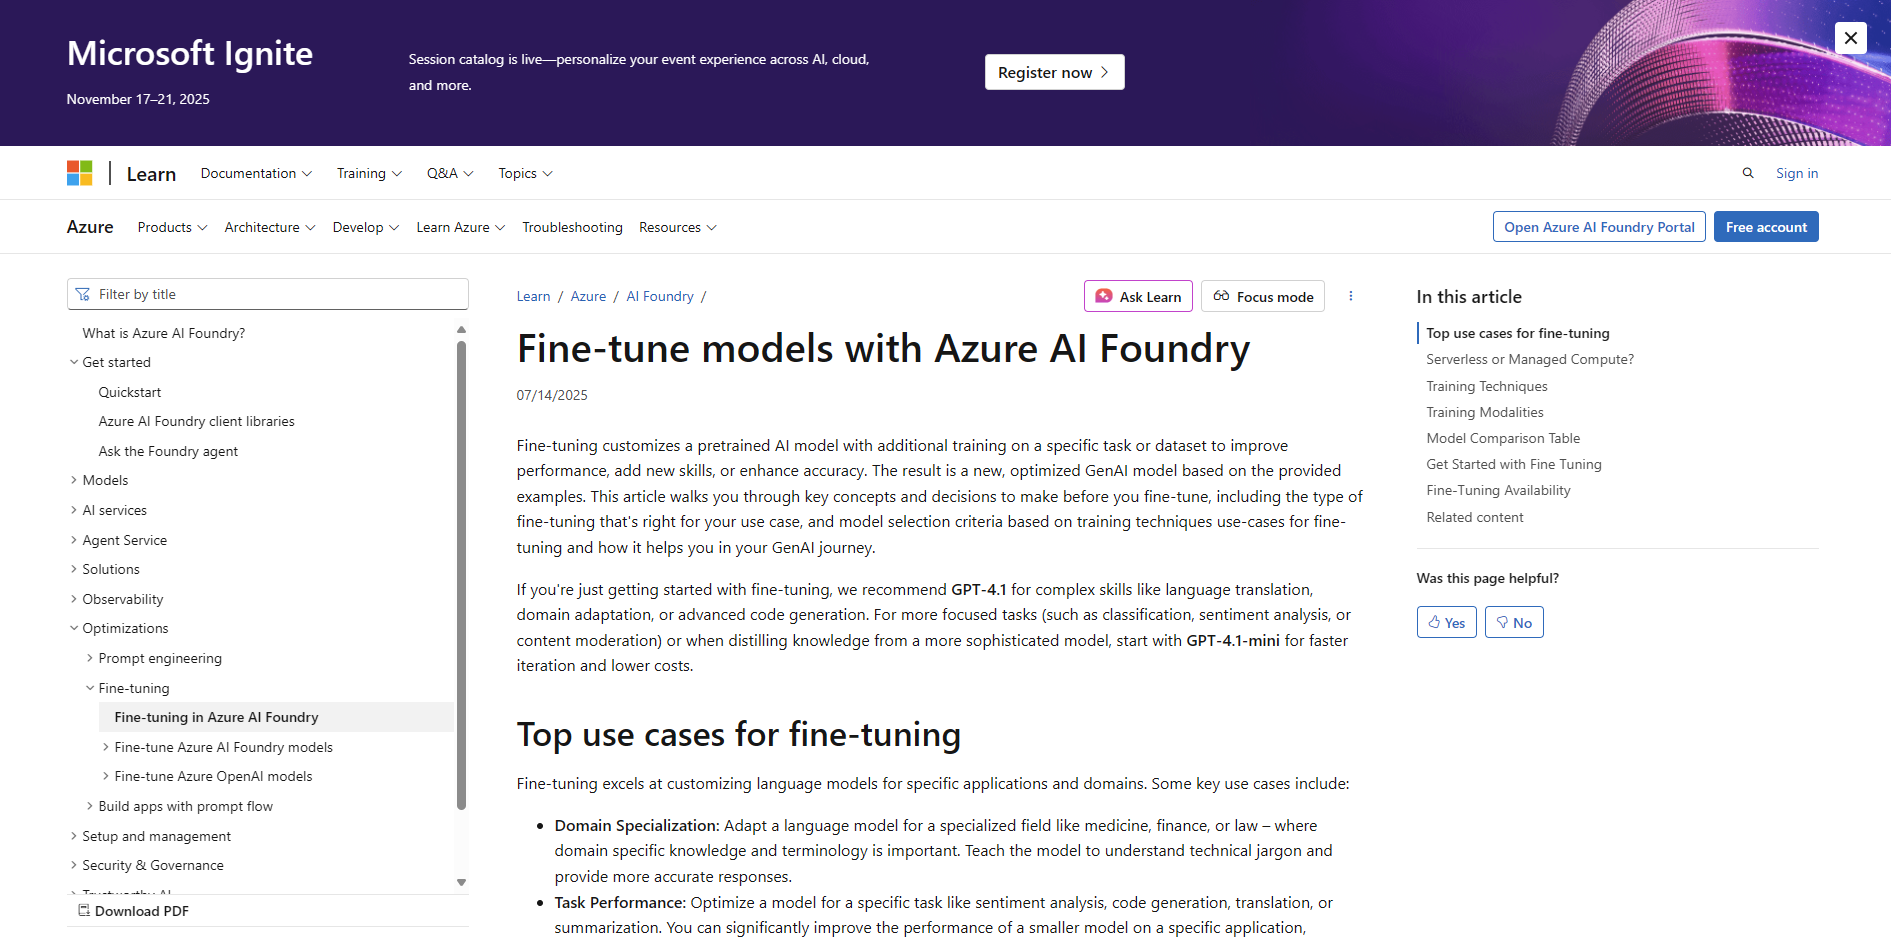The width and height of the screenshot is (1891, 947).
Task: Collapse the Optimizations tree section
Action: pyautogui.click(x=125, y=628)
